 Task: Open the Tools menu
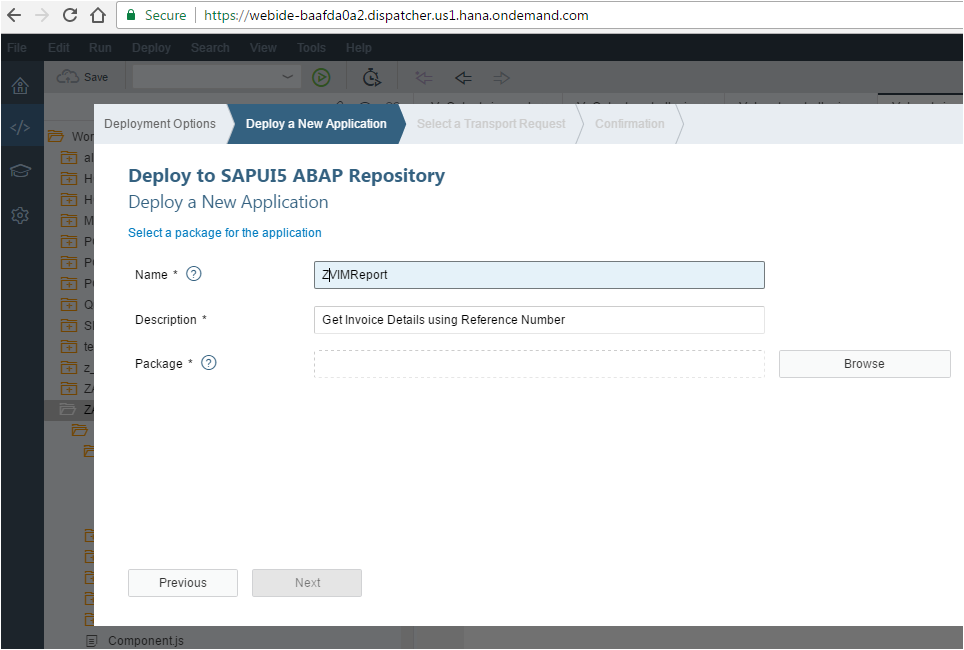click(311, 48)
